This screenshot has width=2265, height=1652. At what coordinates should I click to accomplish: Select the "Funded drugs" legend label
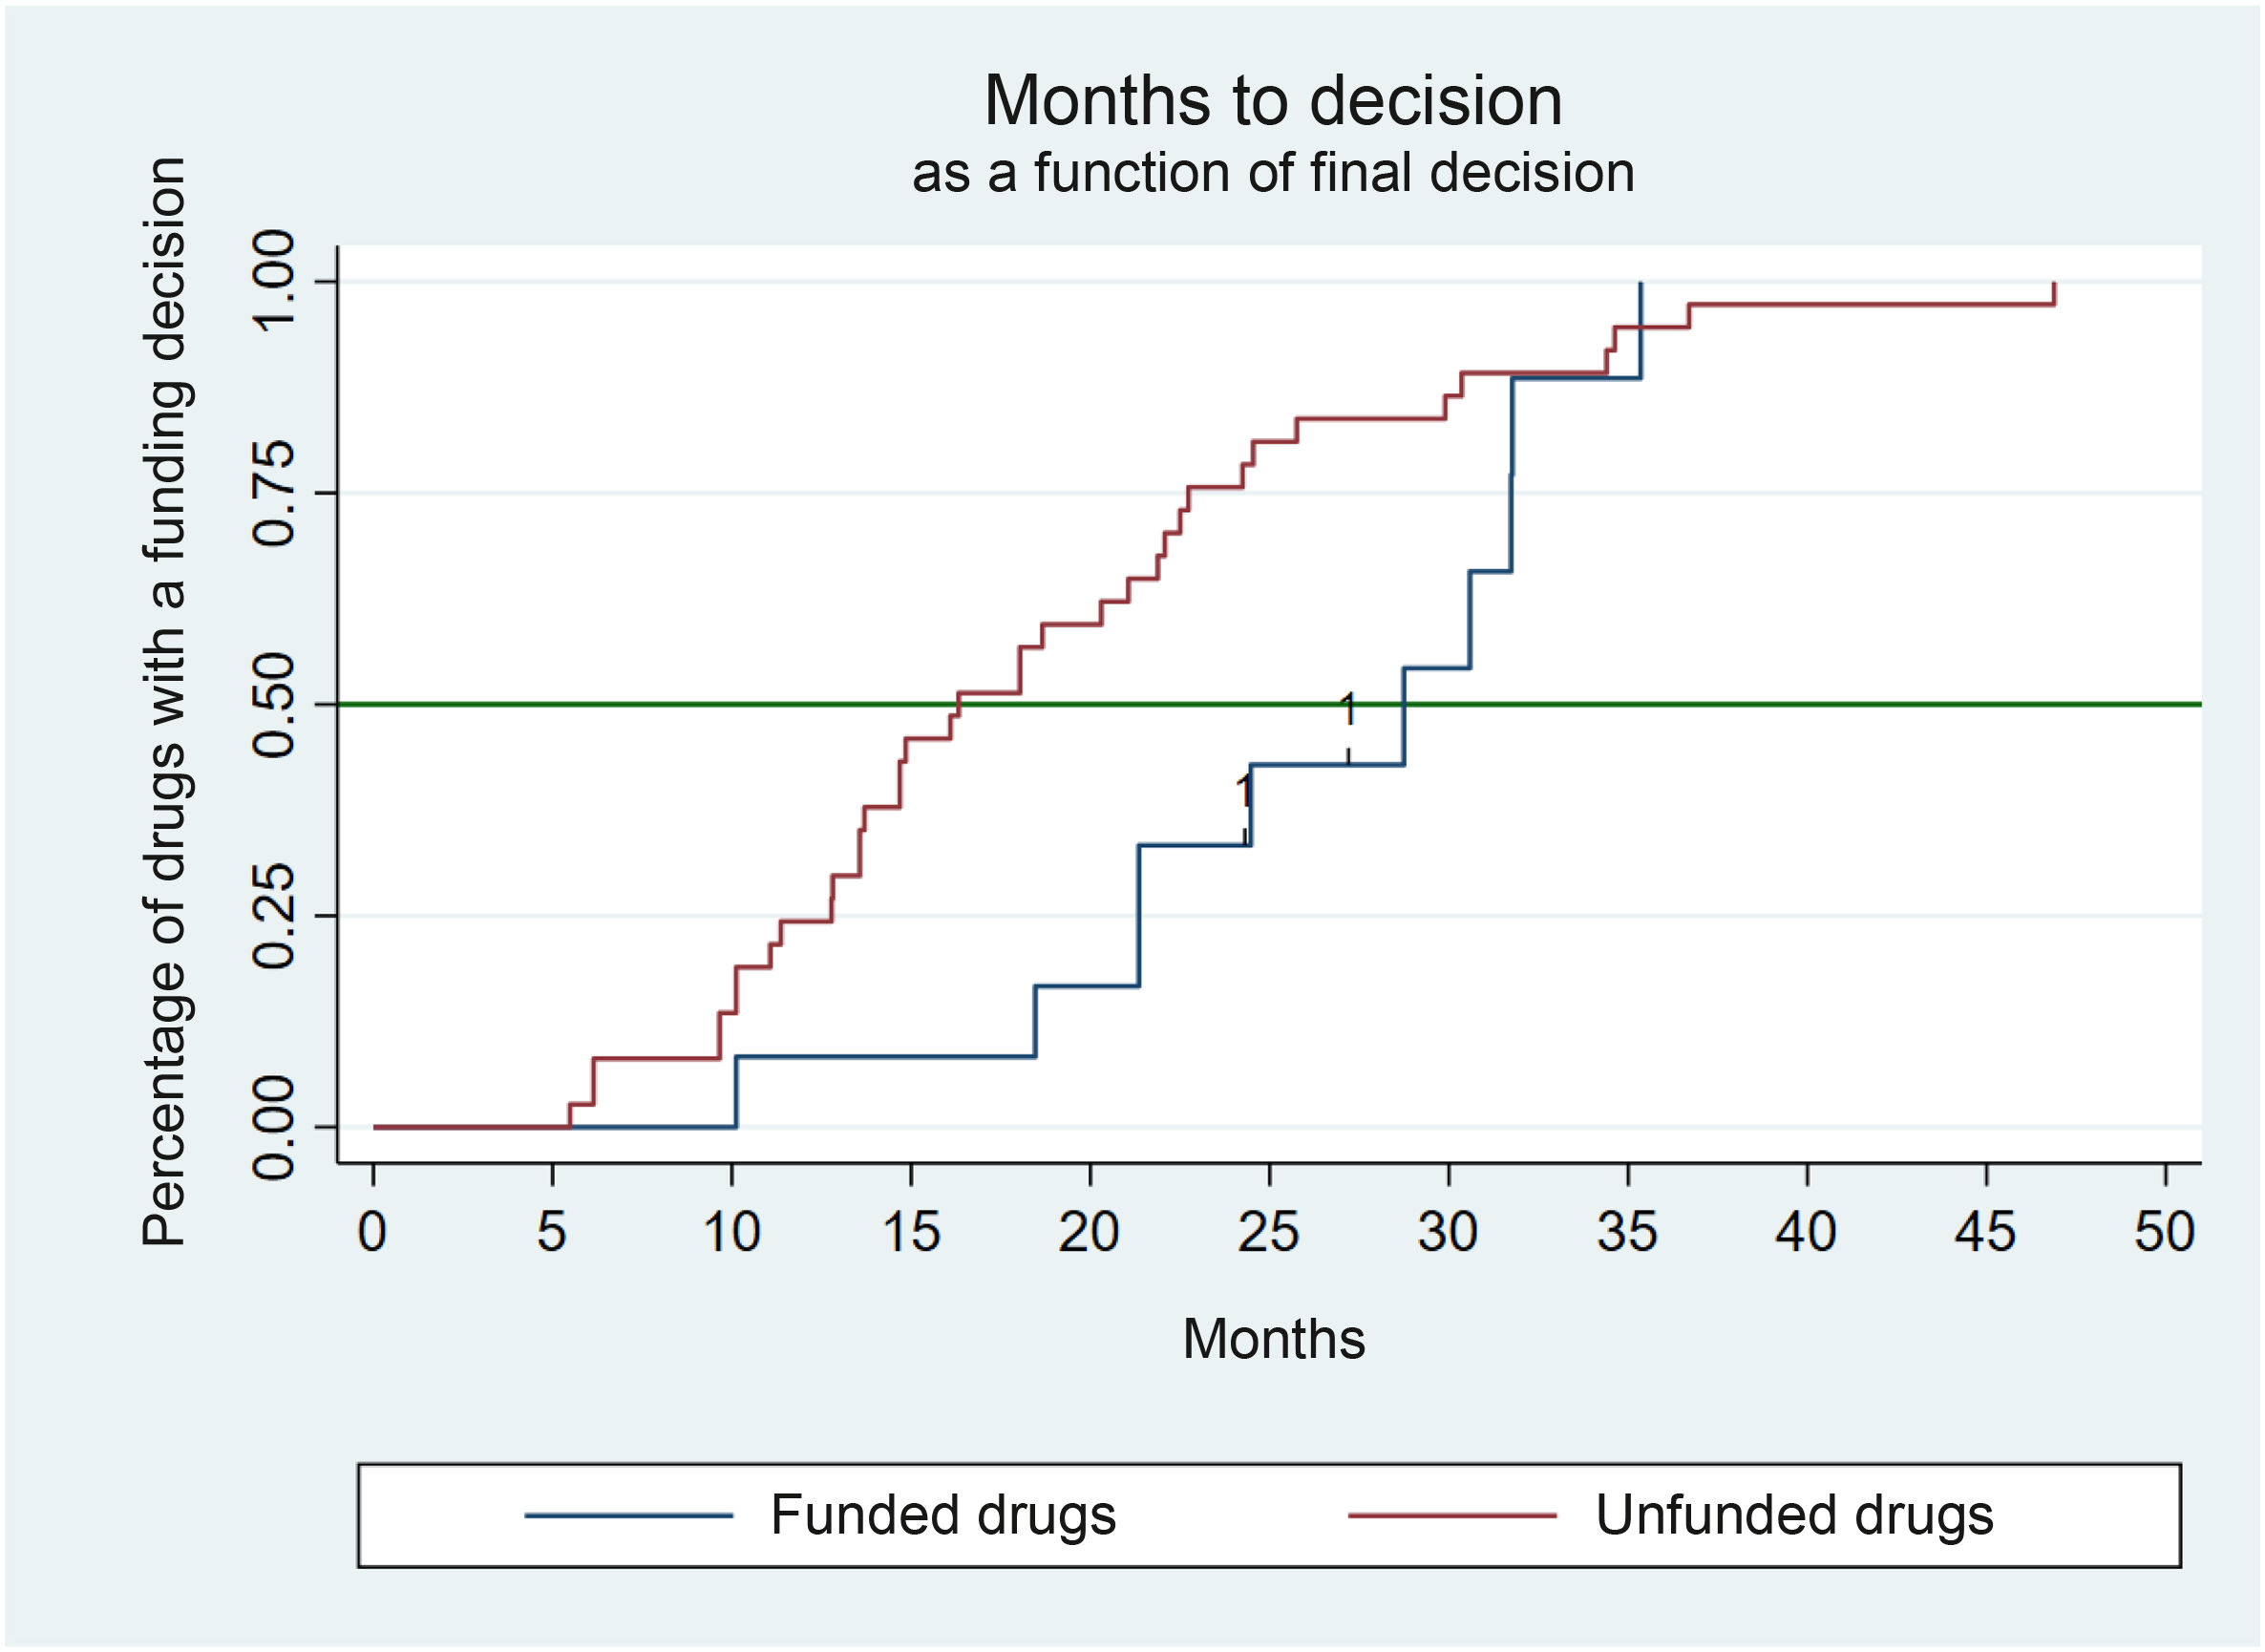[942, 1515]
